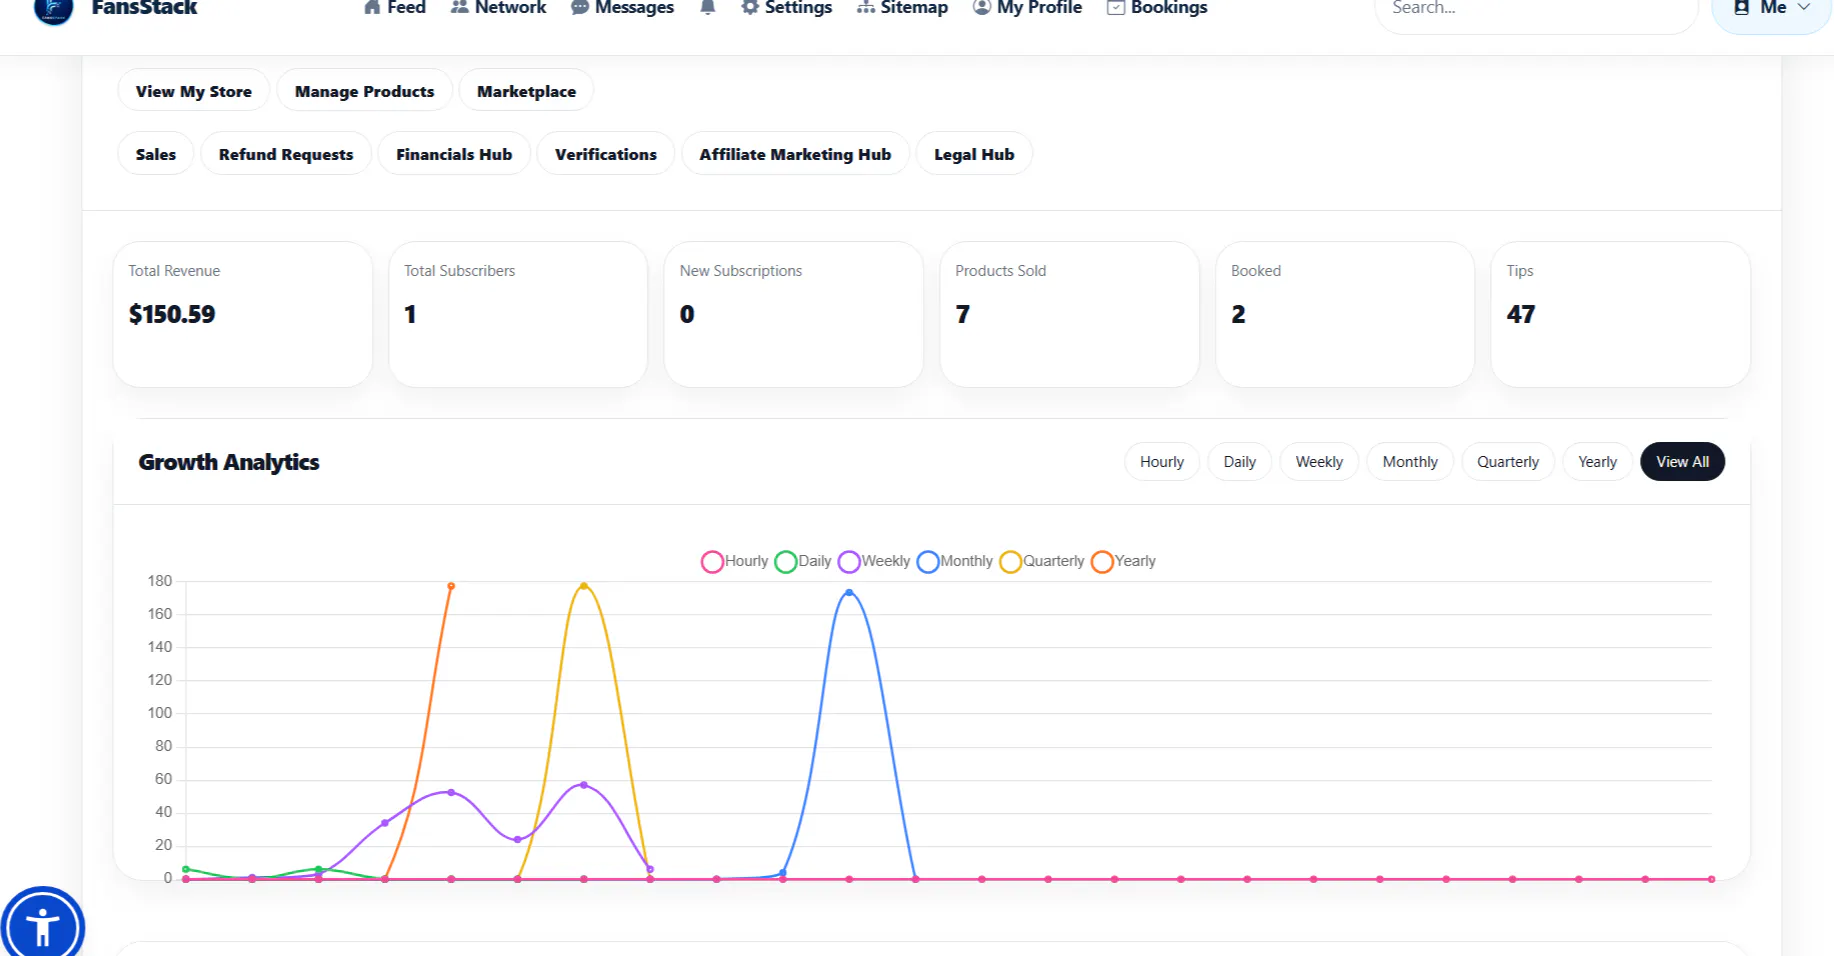Open the Affiliate Marketing Hub
Image resolution: width=1834 pixels, height=956 pixels.
click(795, 154)
